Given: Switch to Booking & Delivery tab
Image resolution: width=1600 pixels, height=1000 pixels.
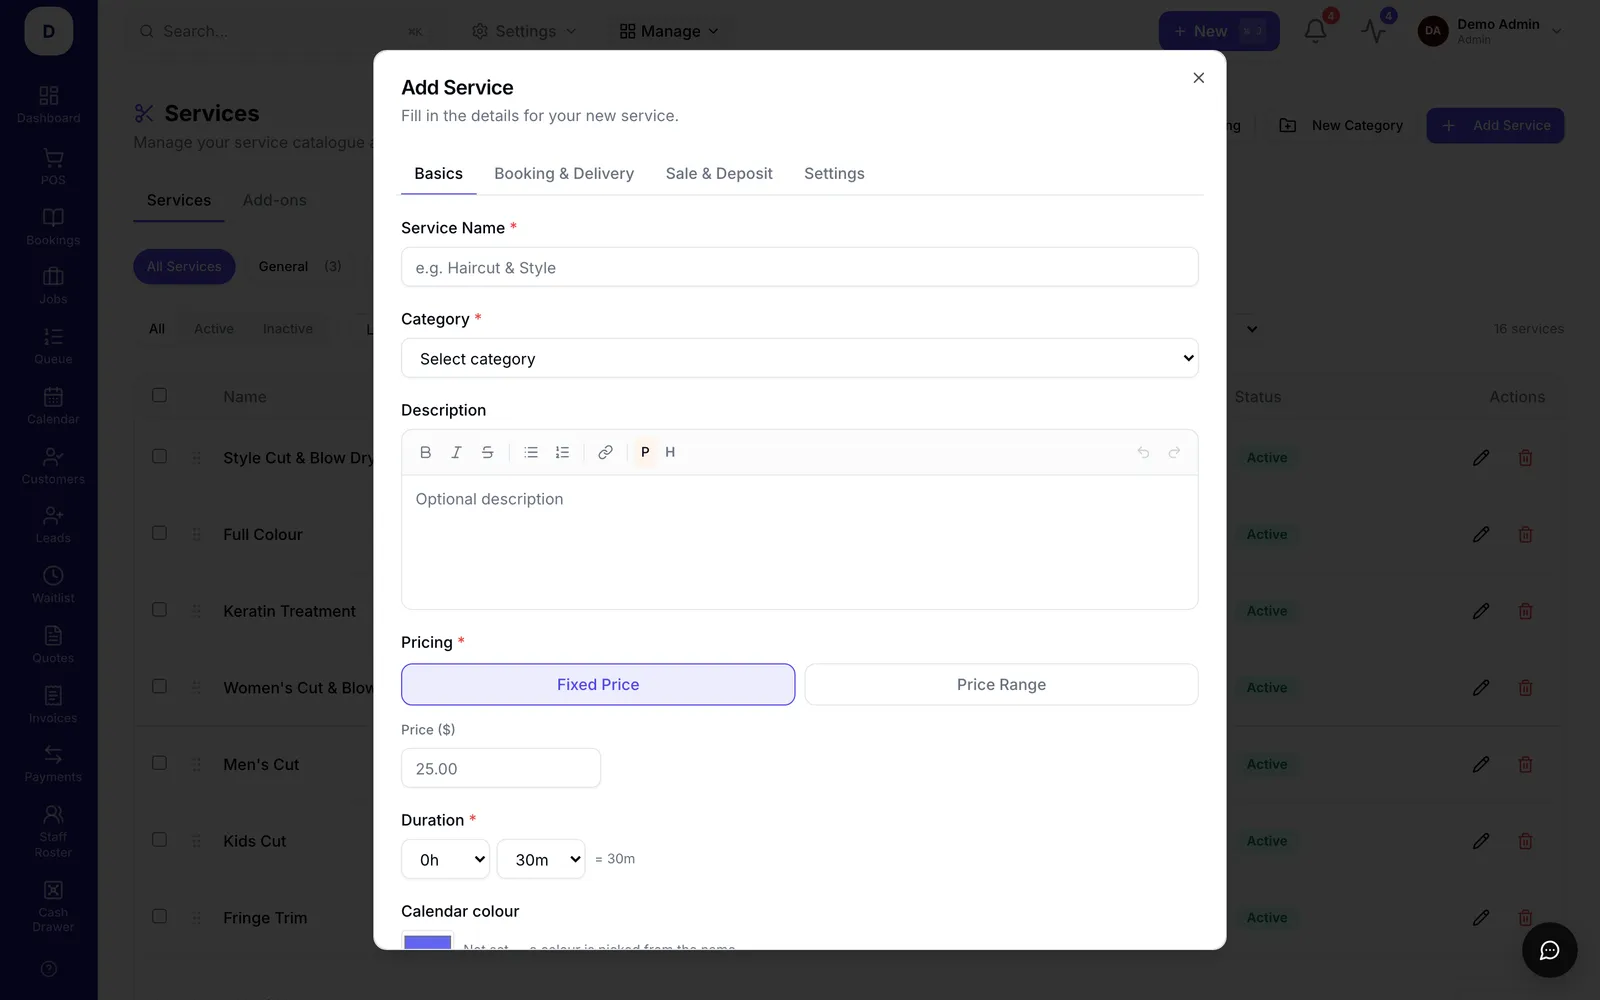Looking at the screenshot, I should 564,173.
